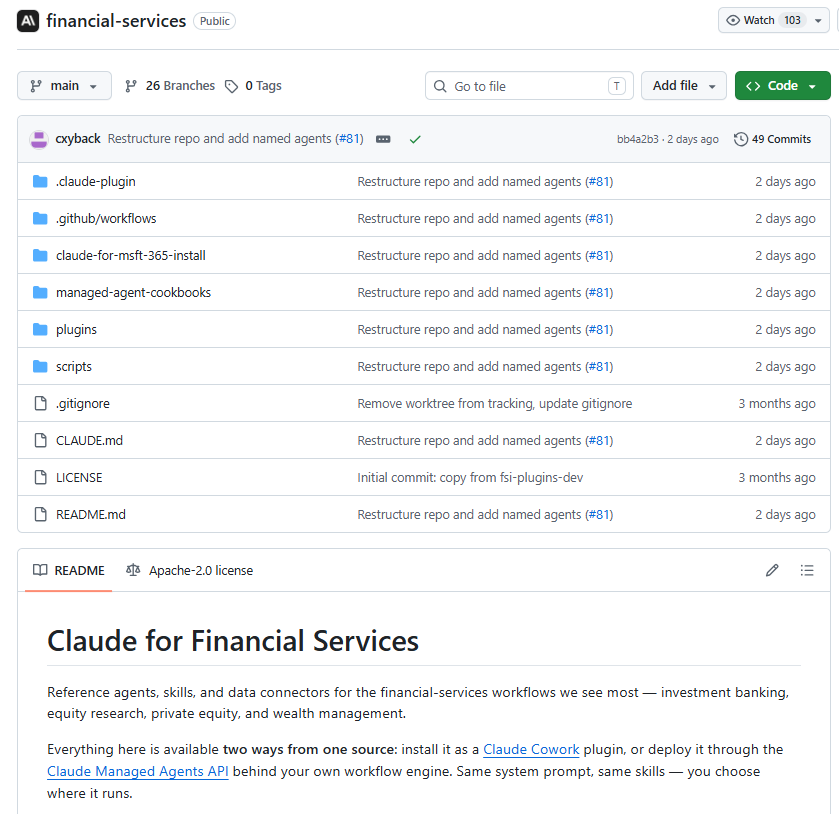Click the Claude for Financial Services heading
Screen dimensions: 839x814
coord(233,641)
